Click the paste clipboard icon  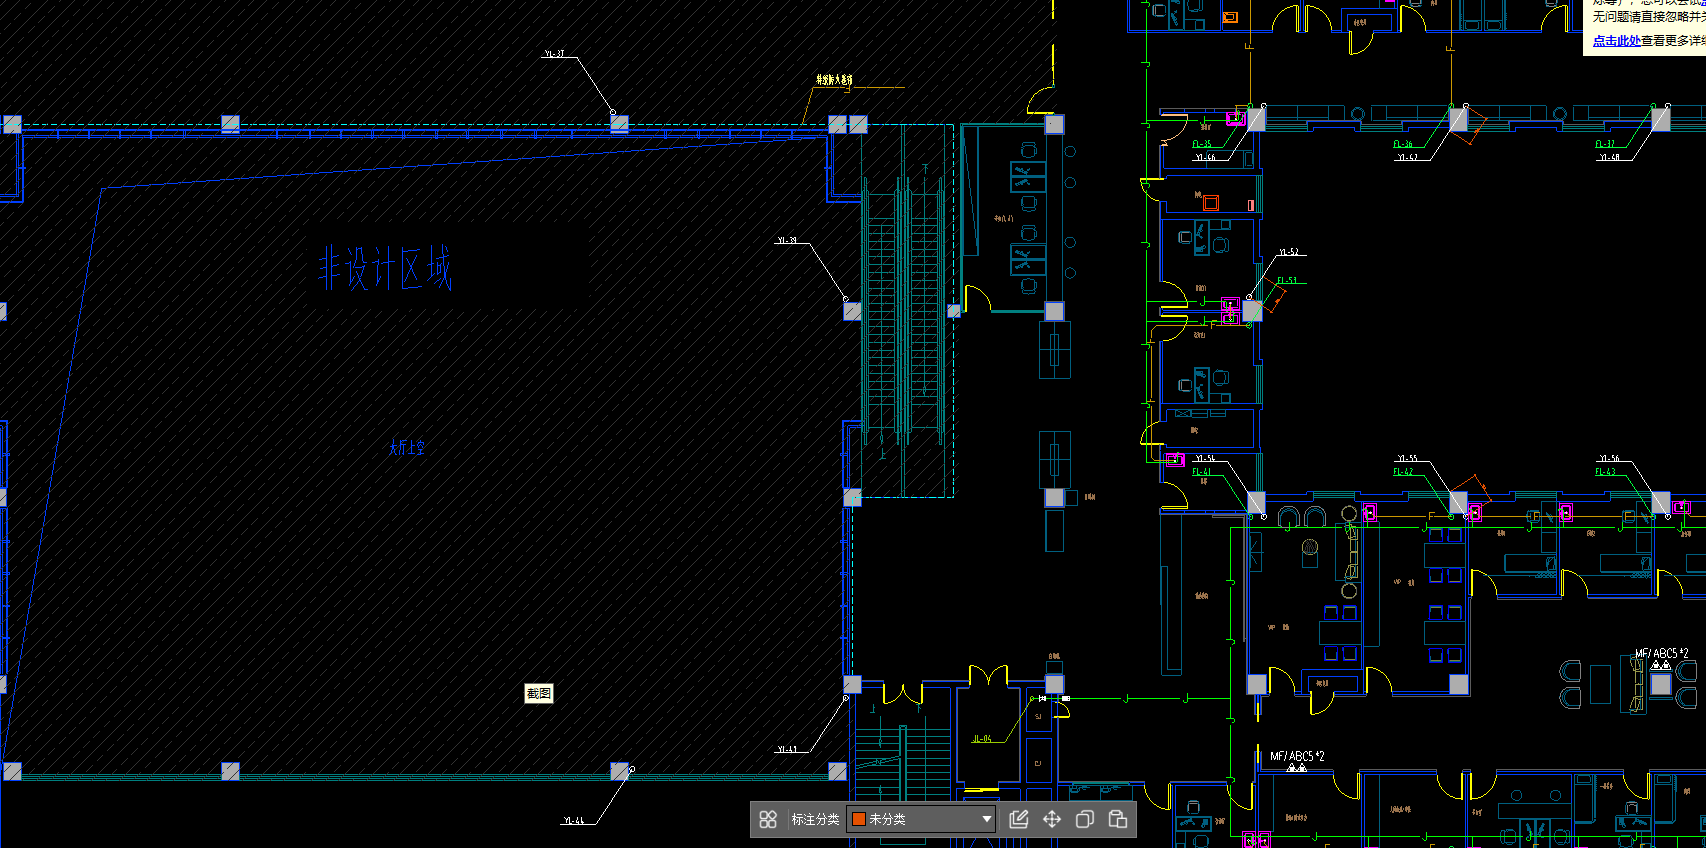1118,819
